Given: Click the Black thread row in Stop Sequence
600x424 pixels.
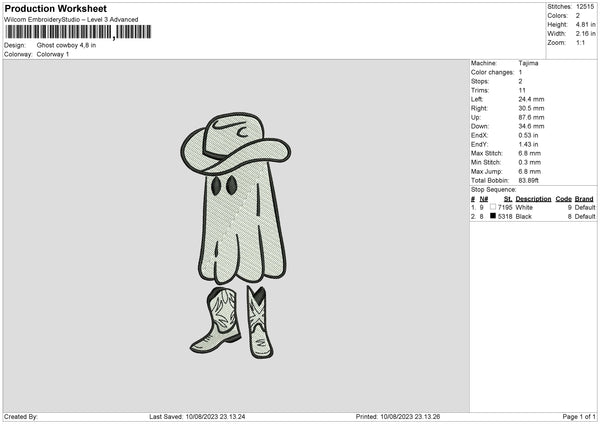Looking at the screenshot, I should 532,215.
